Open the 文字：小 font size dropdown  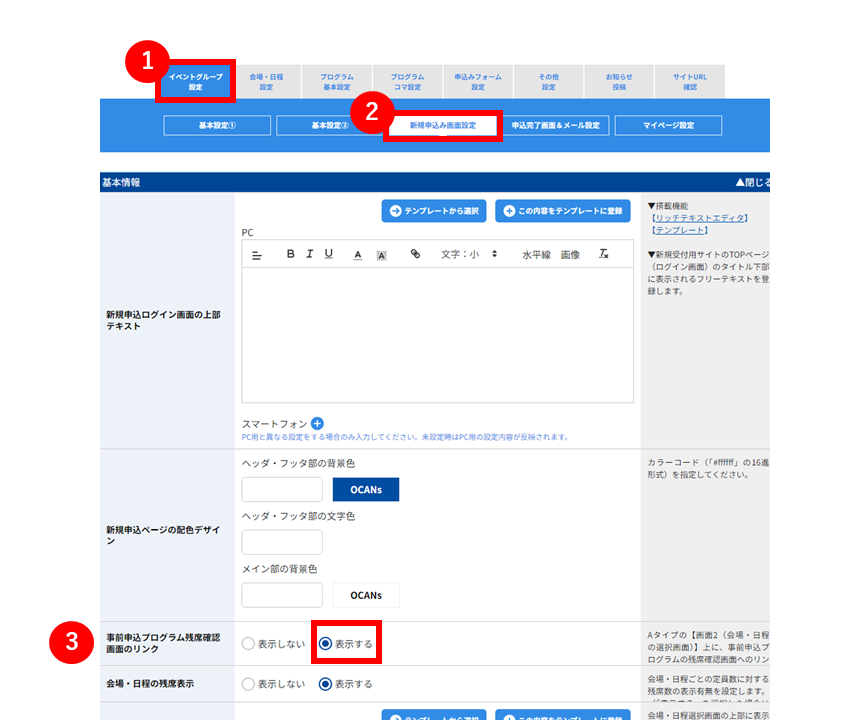pos(469,254)
